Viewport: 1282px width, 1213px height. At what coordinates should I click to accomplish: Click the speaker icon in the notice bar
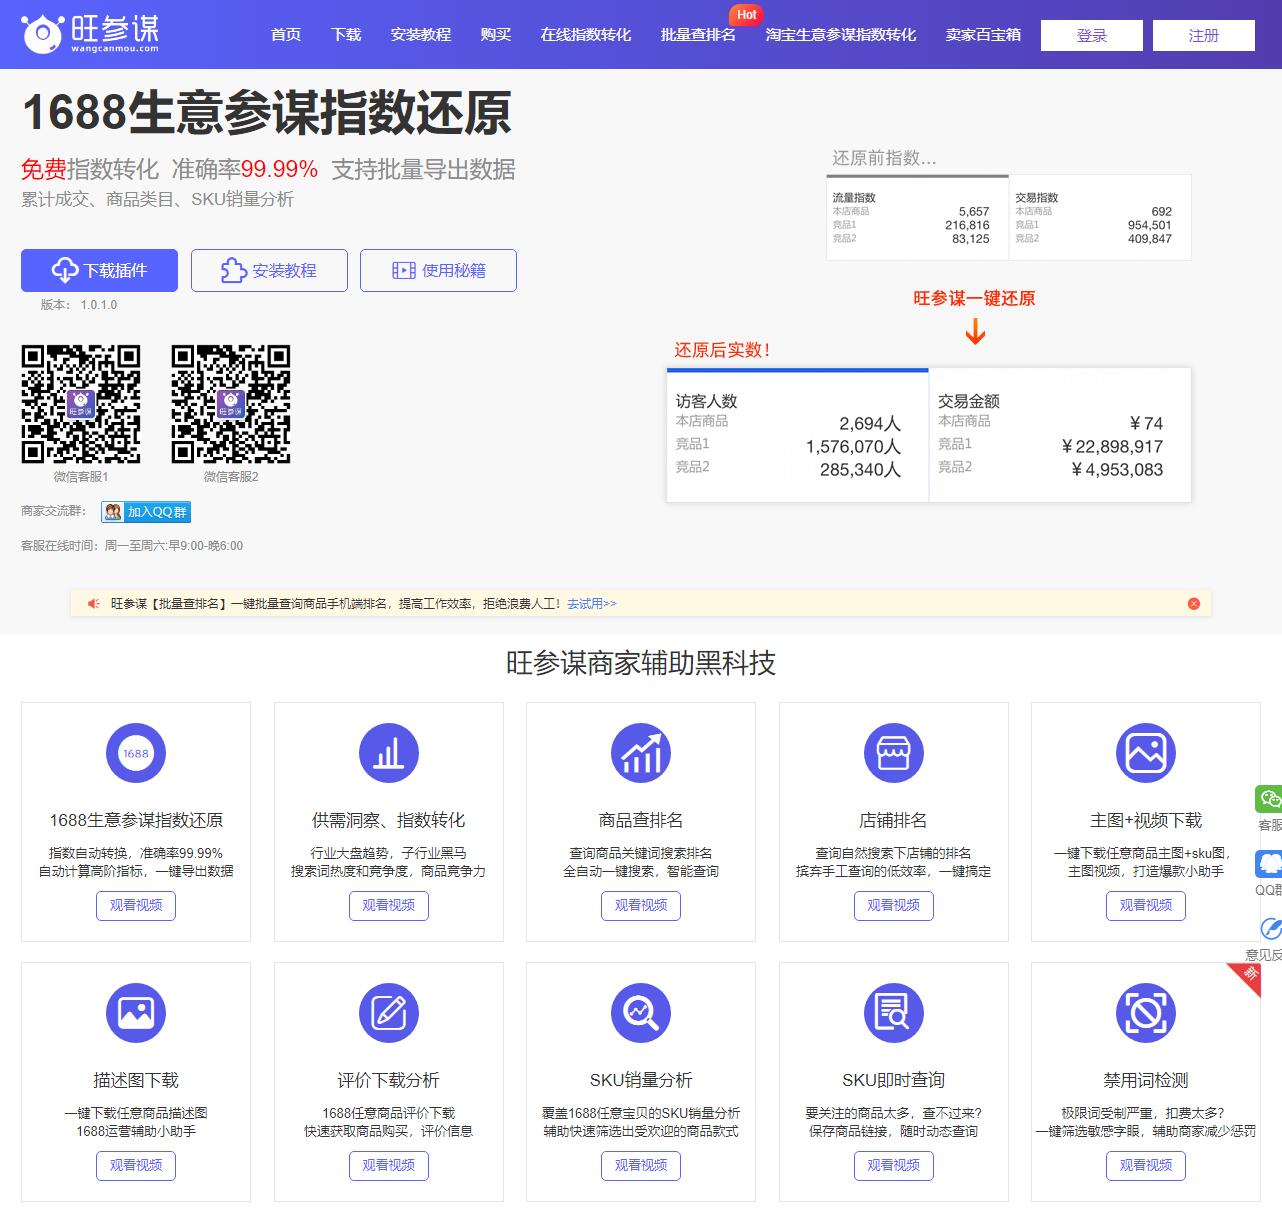coord(93,604)
